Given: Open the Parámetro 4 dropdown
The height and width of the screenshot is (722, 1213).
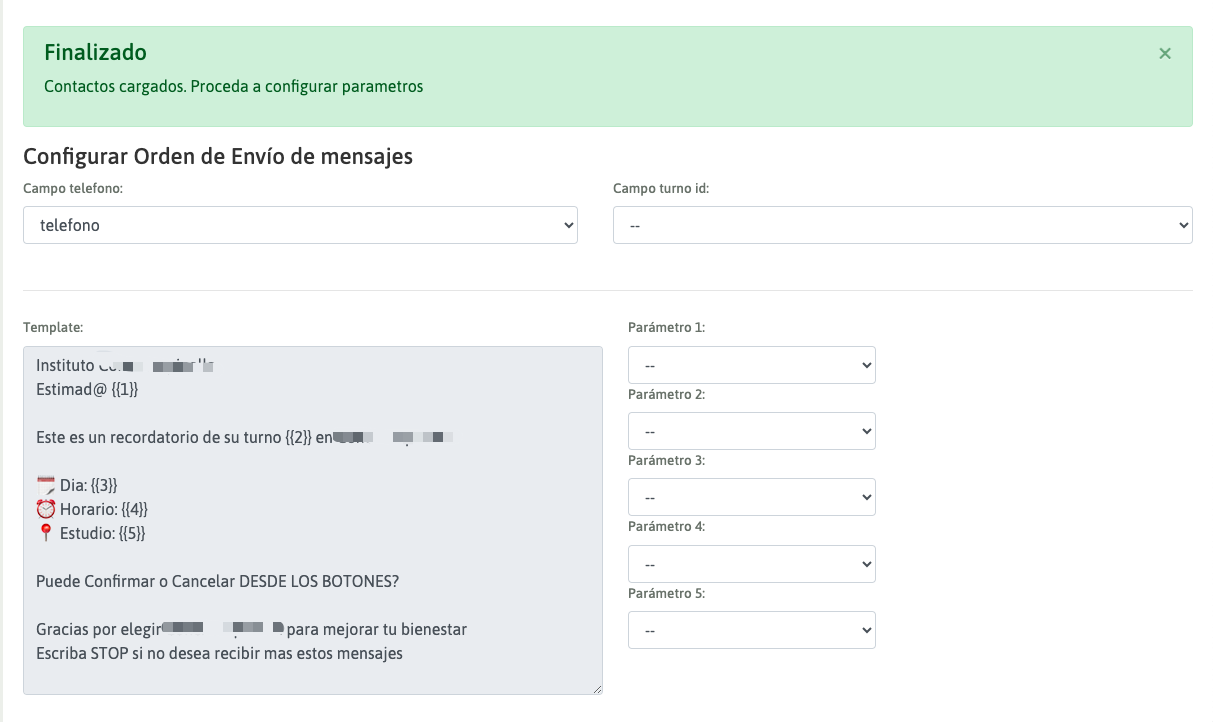Looking at the screenshot, I should [751, 564].
